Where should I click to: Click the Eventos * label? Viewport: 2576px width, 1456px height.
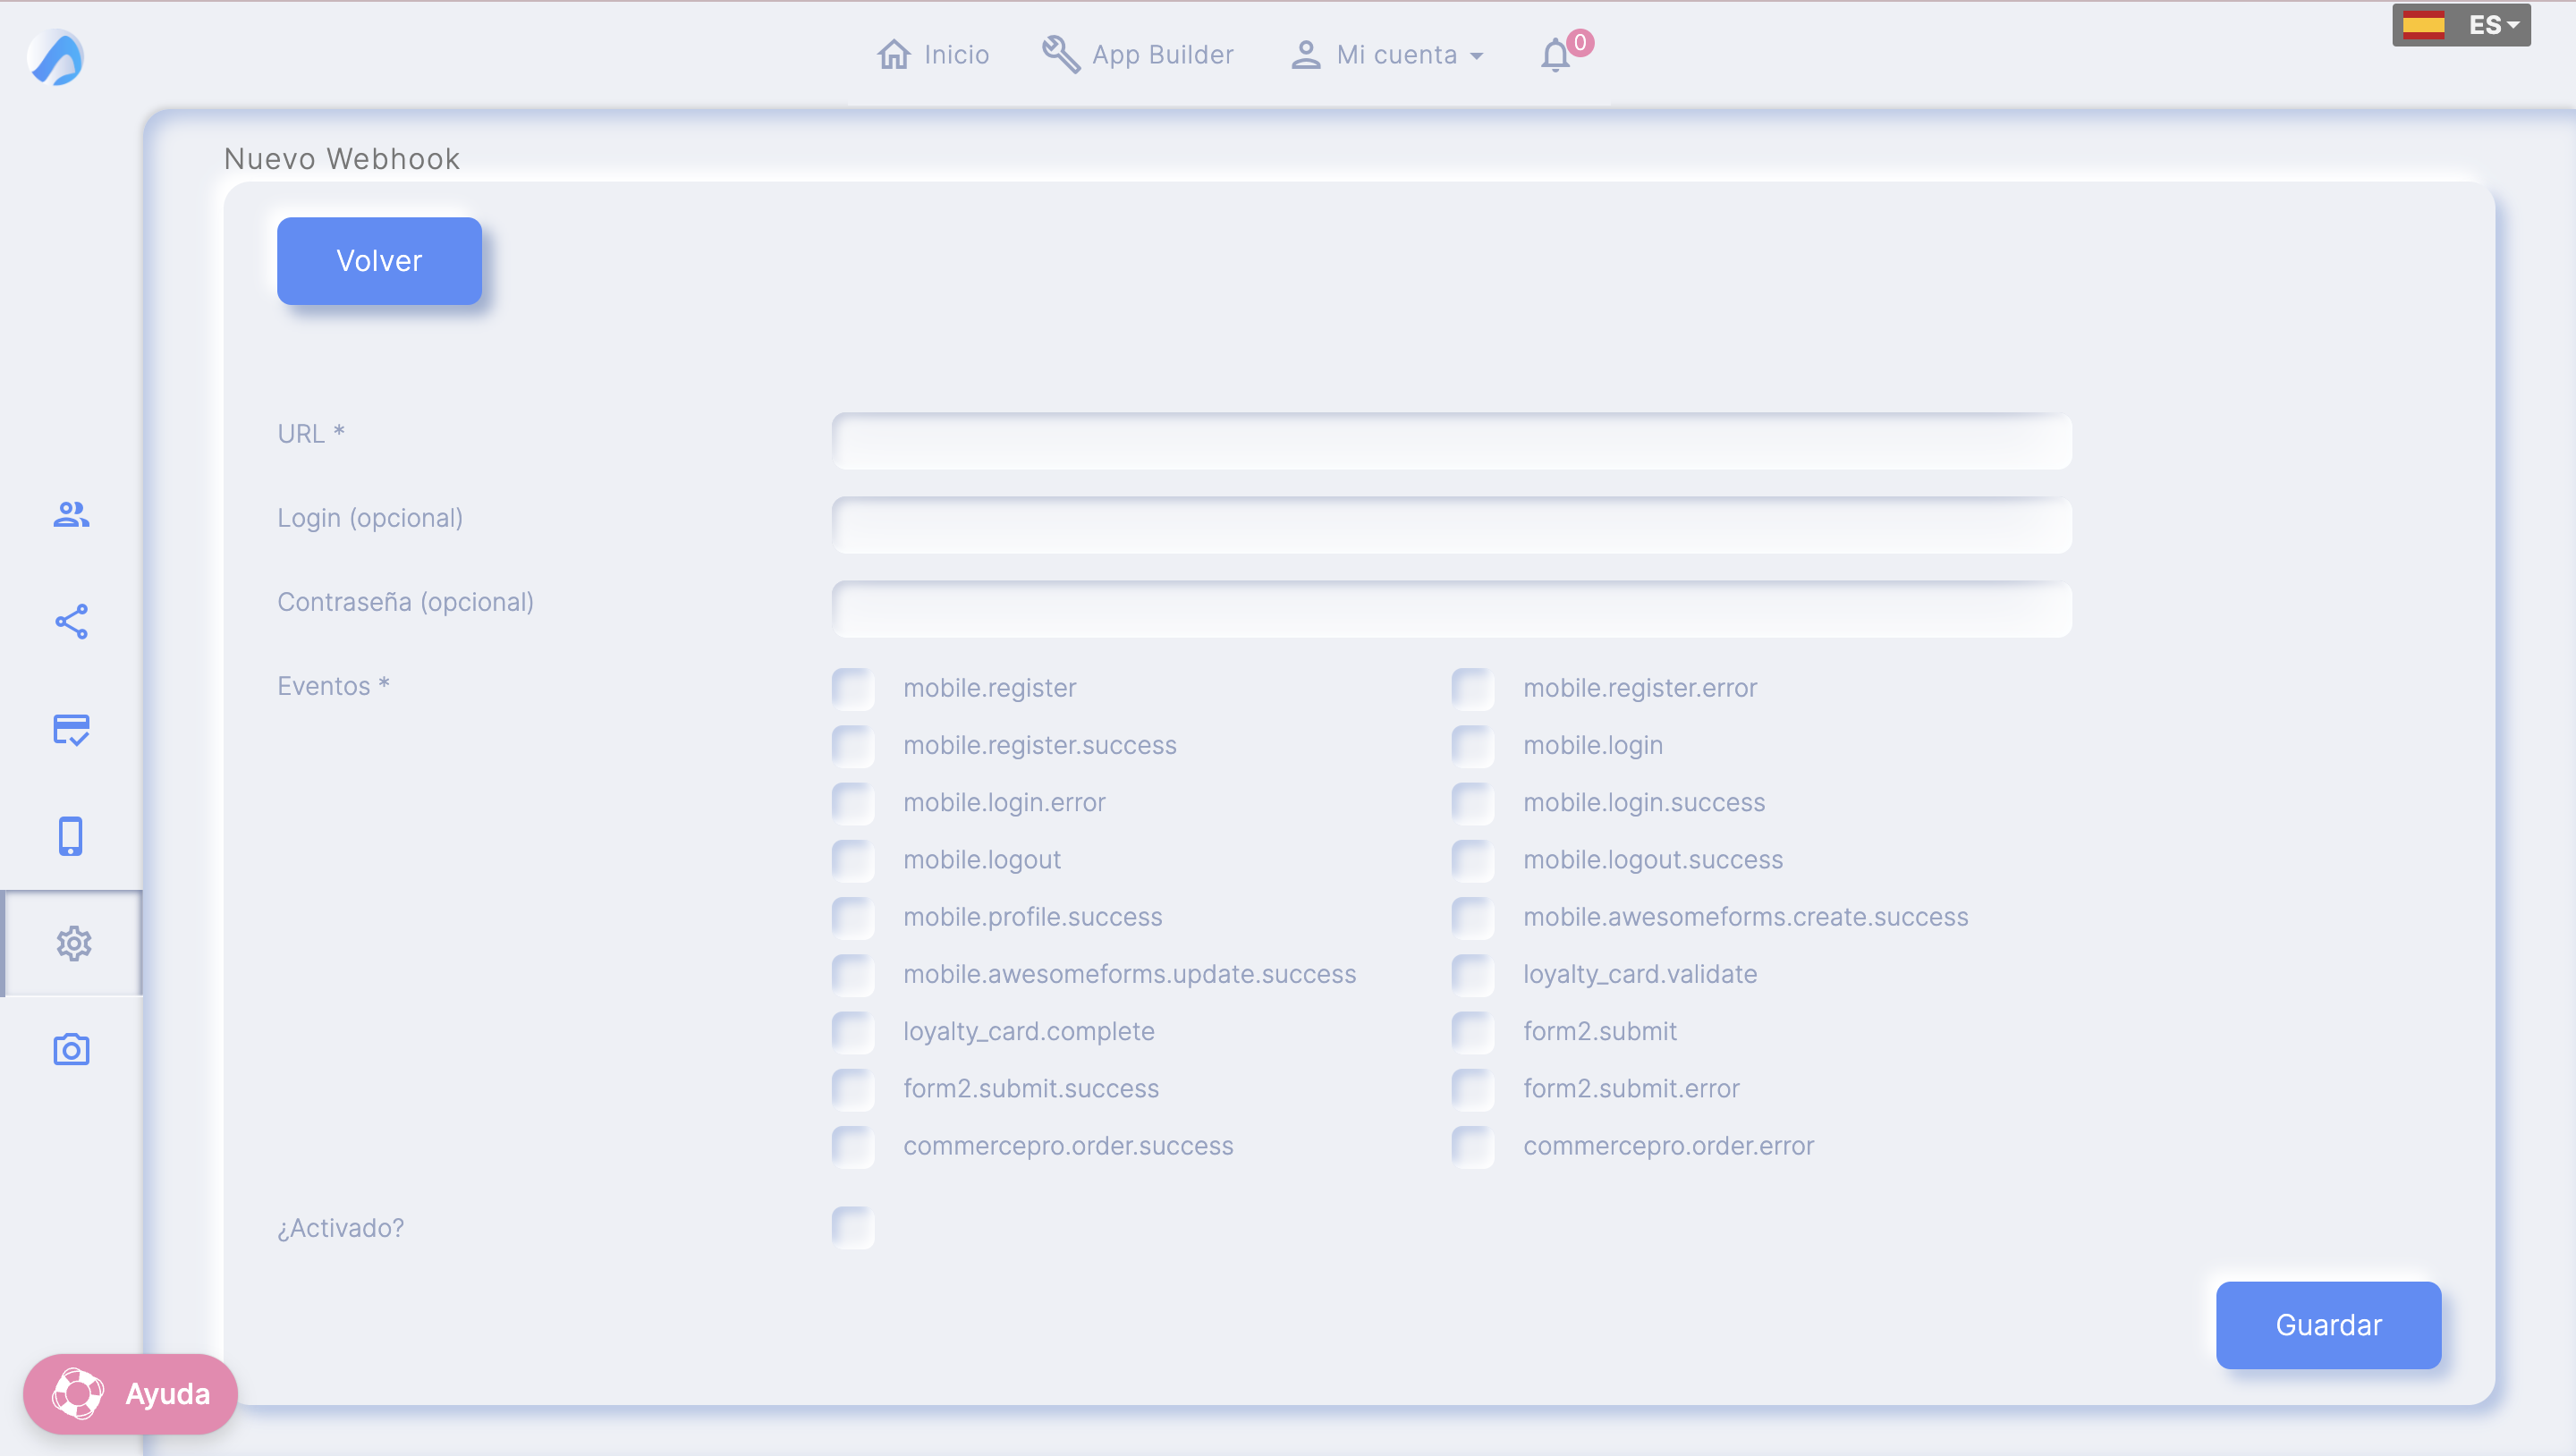click(333, 686)
